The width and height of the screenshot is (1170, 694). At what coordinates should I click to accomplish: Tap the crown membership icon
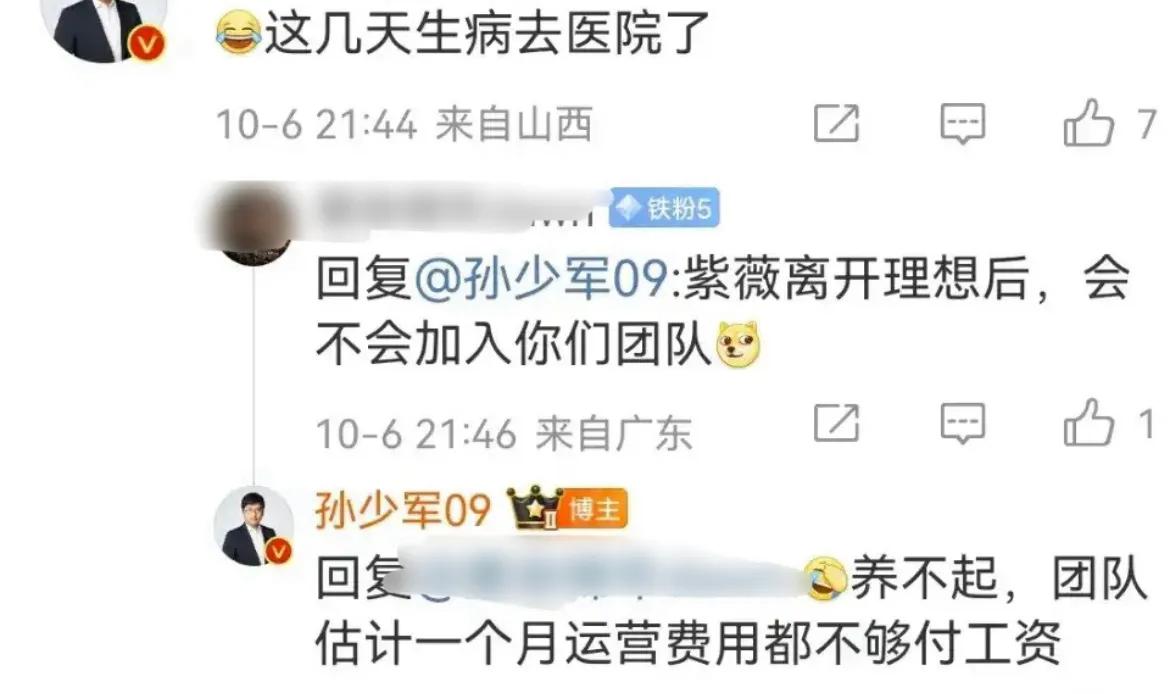point(534,508)
